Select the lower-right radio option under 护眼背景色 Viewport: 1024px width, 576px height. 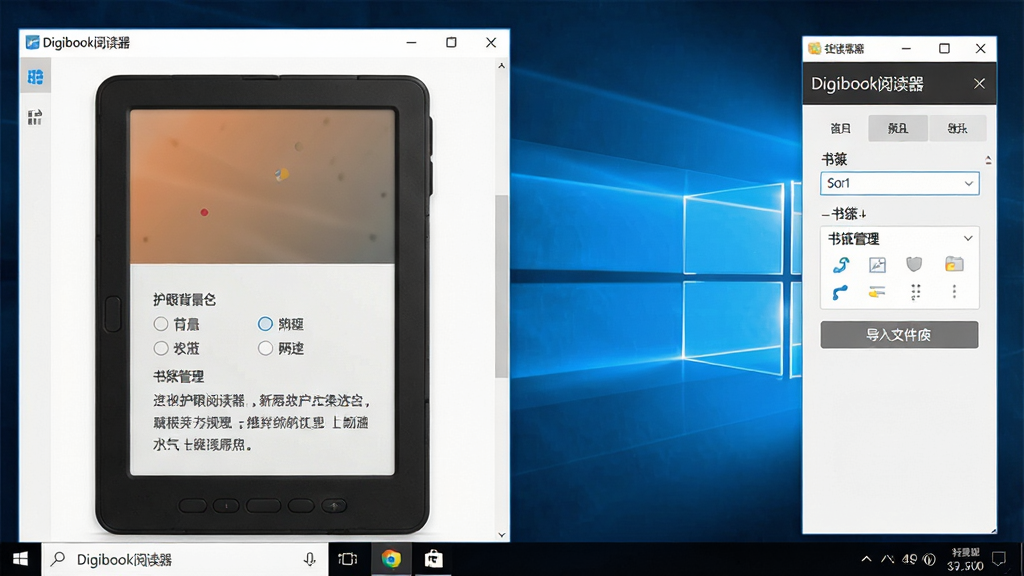265,348
